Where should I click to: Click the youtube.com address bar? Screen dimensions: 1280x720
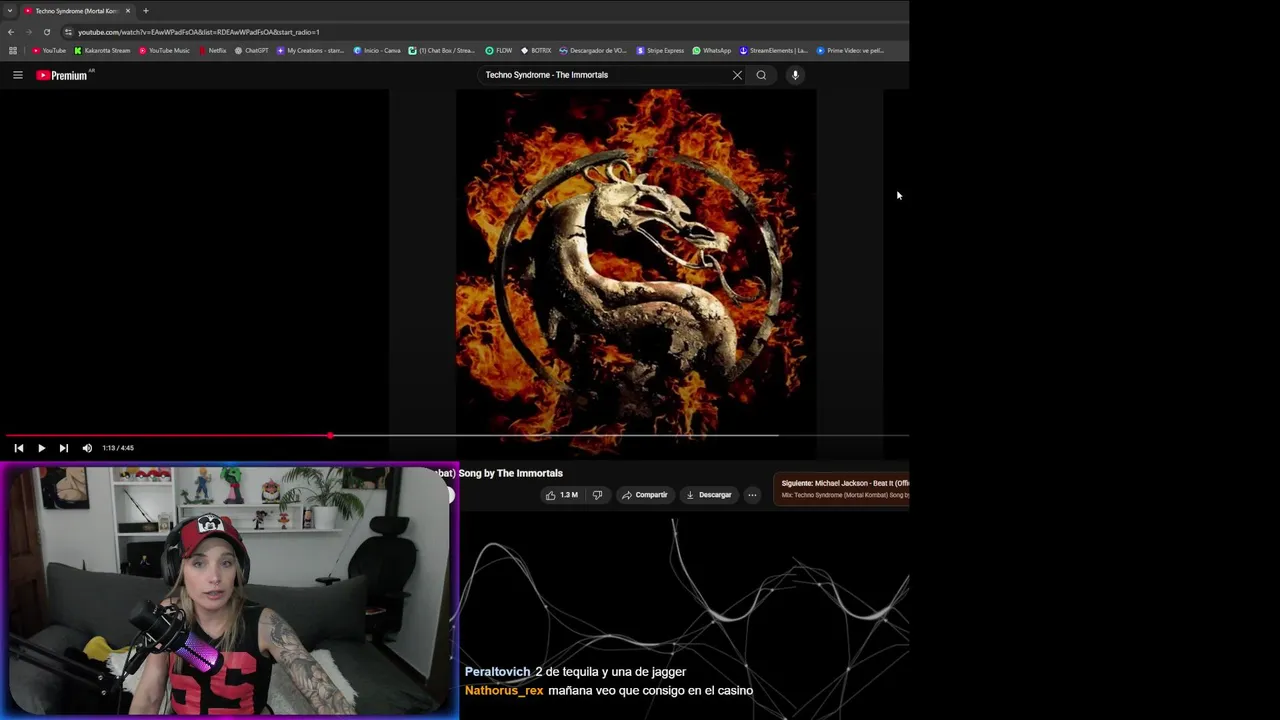point(199,32)
